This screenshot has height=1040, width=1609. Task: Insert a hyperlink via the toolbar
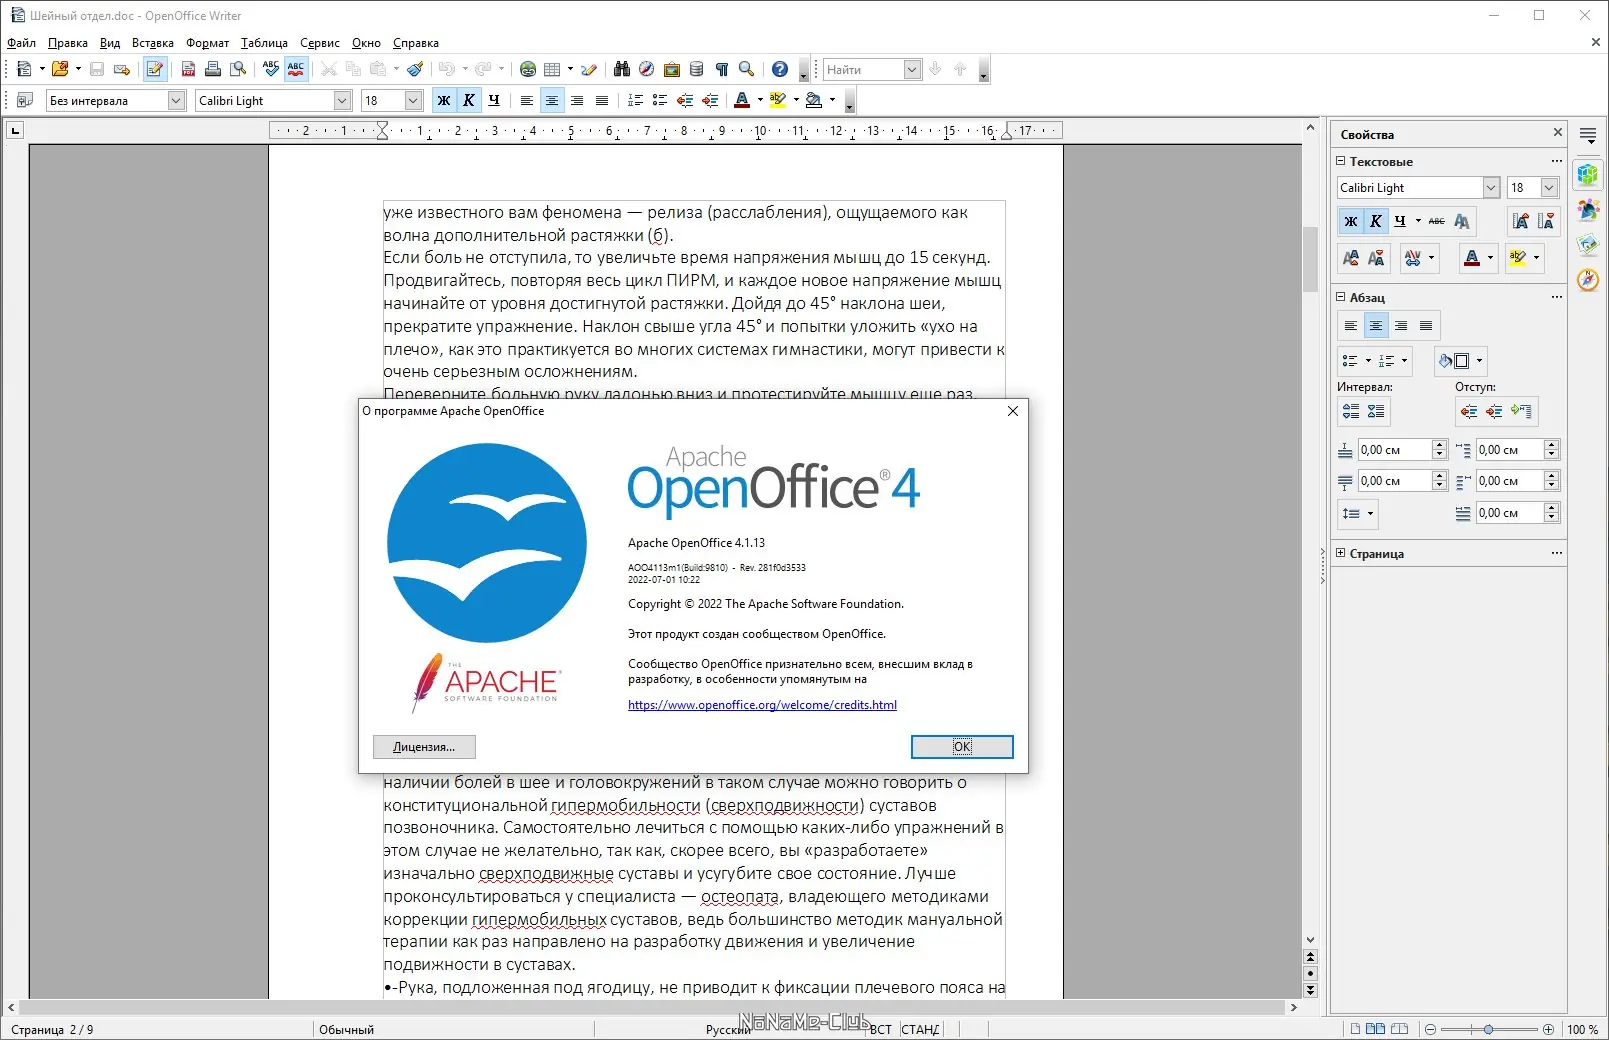pyautogui.click(x=527, y=69)
